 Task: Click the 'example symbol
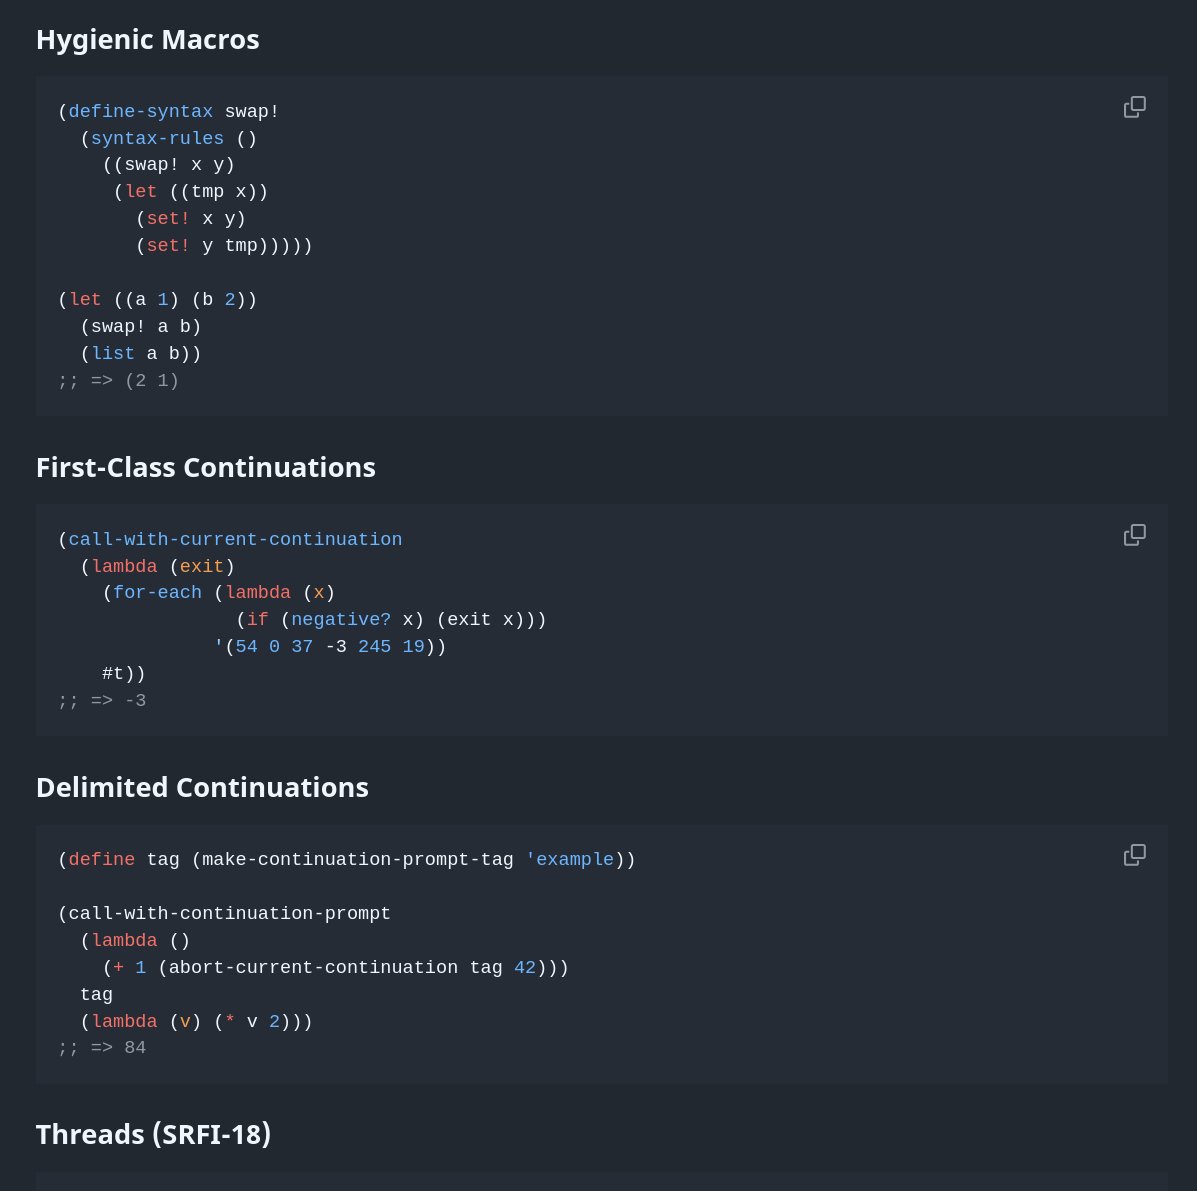pos(569,860)
